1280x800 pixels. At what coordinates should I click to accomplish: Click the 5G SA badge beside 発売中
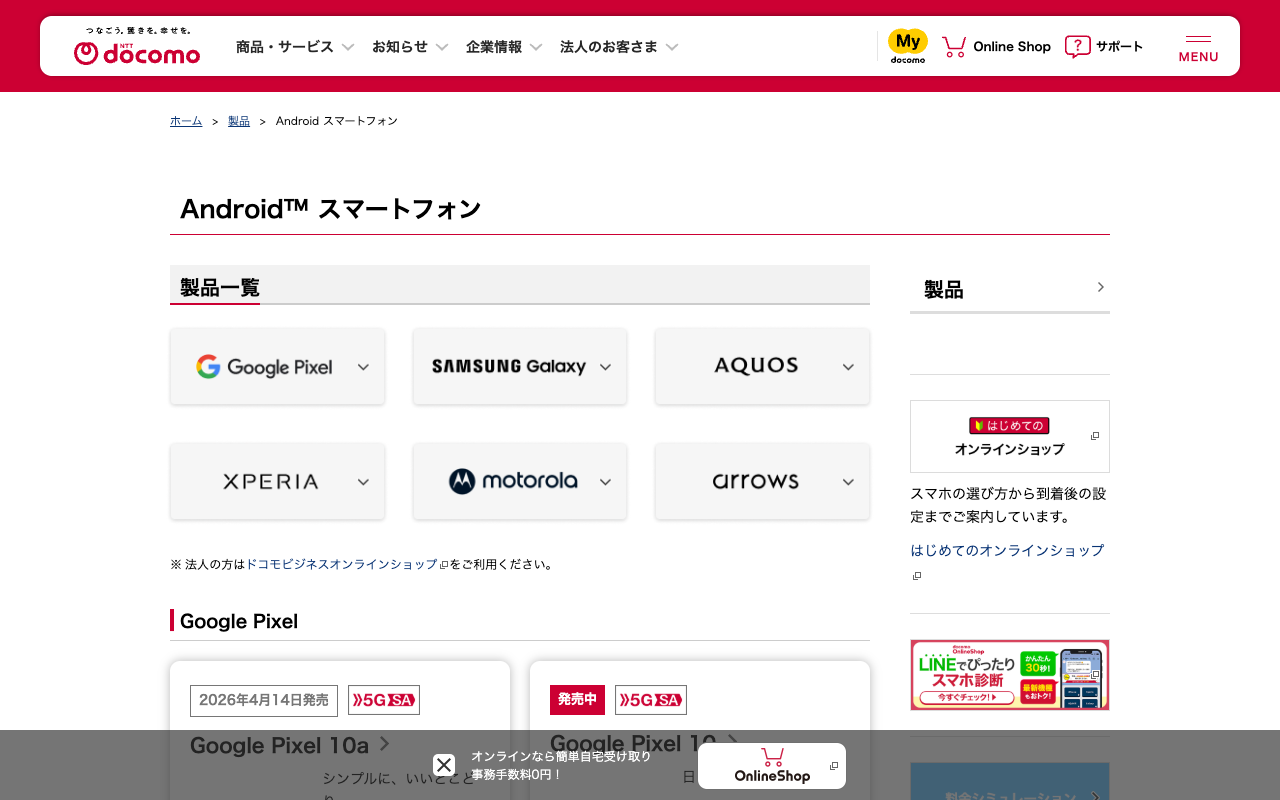tap(651, 700)
